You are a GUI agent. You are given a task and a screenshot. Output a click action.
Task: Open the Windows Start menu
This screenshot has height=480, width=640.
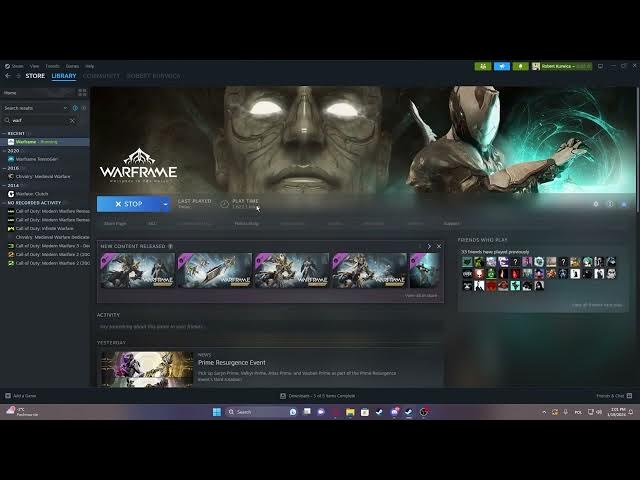[x=217, y=412]
